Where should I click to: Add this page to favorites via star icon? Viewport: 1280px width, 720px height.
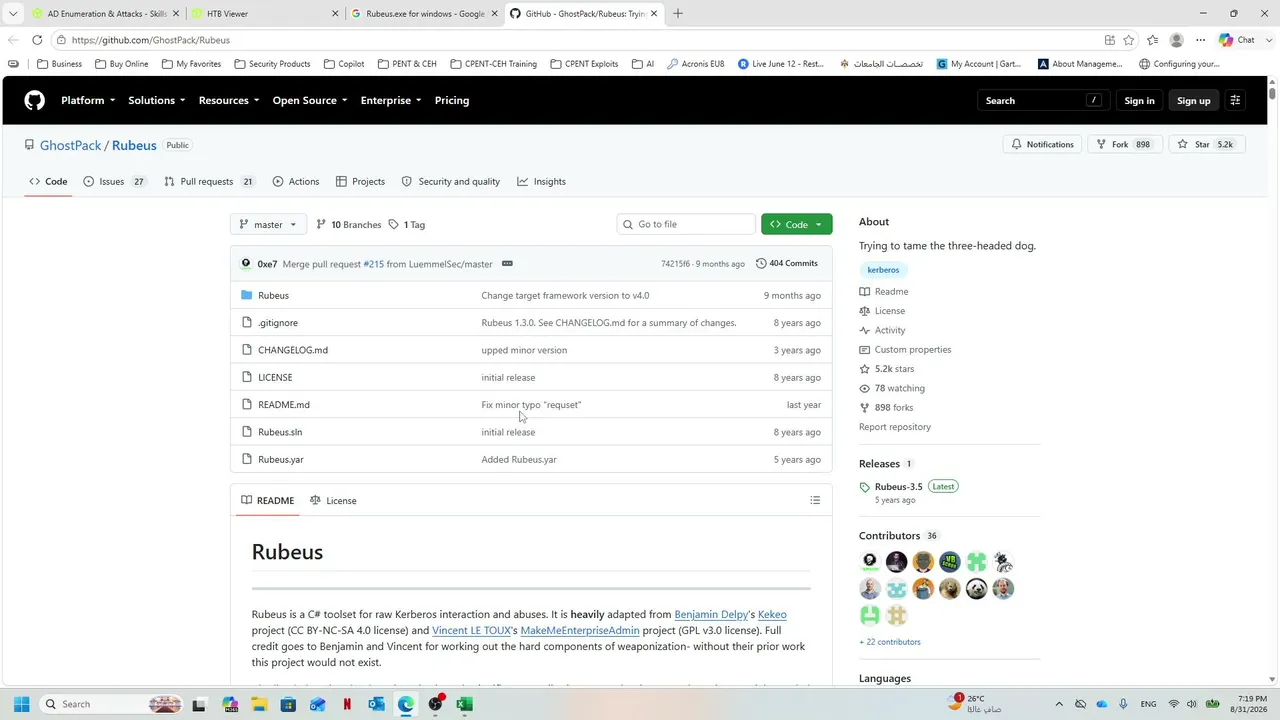[x=1129, y=40]
